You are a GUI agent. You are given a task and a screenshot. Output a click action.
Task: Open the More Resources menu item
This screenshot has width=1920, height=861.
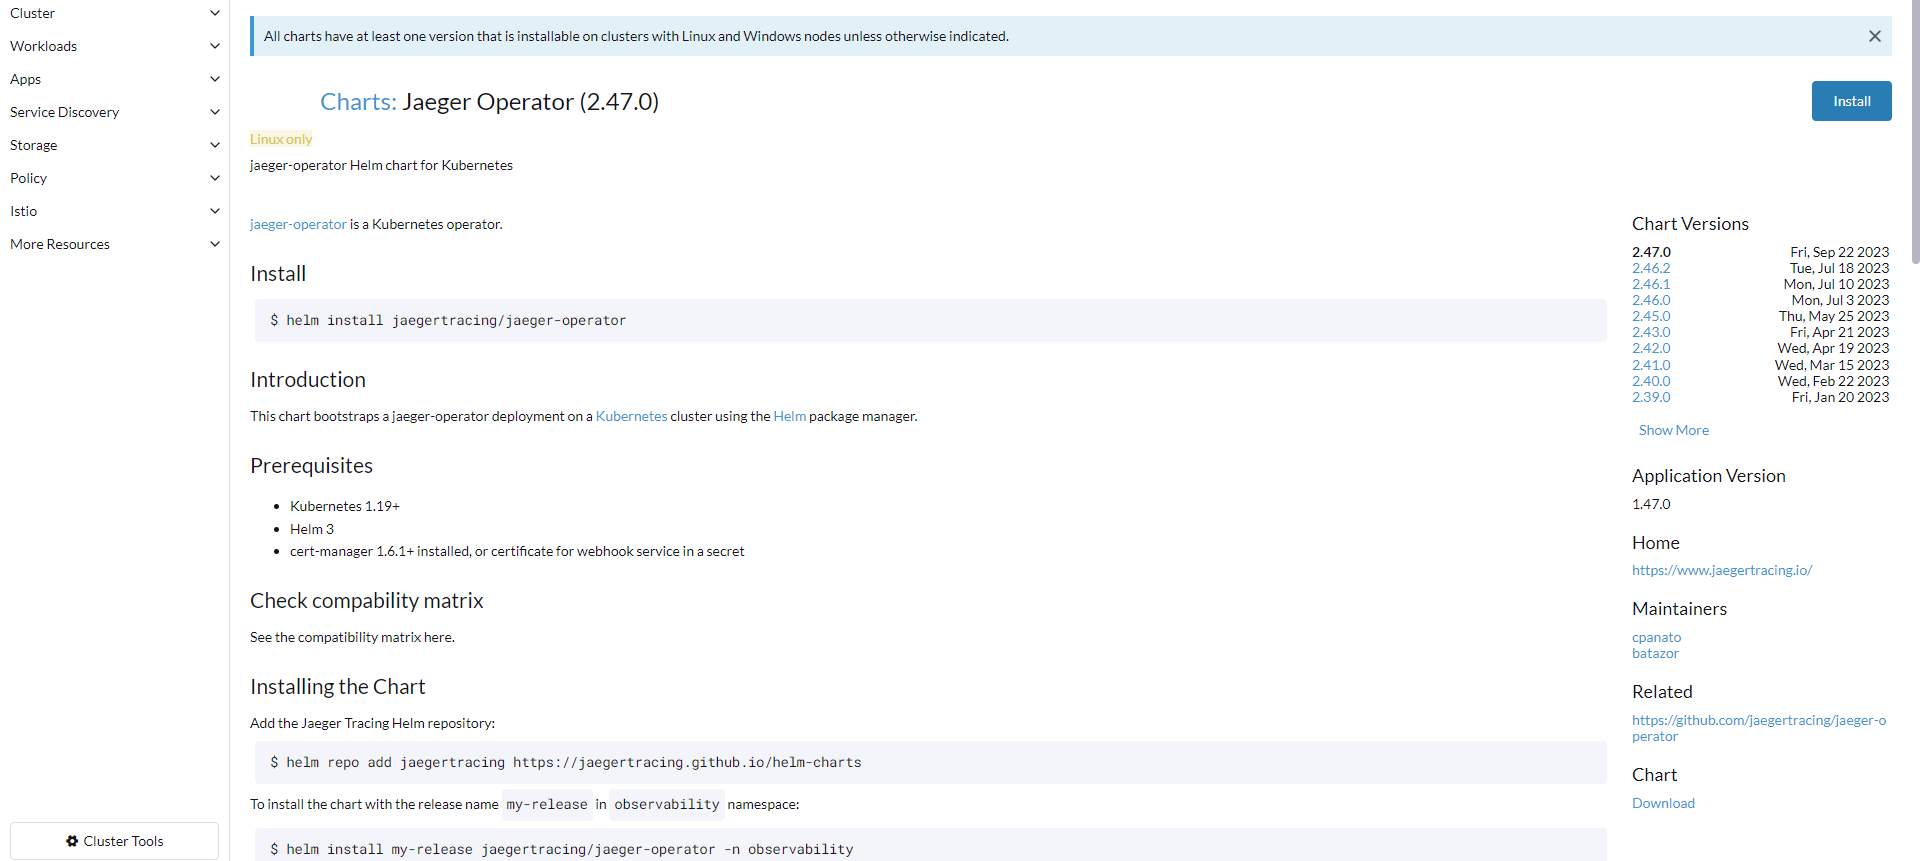(x=60, y=244)
